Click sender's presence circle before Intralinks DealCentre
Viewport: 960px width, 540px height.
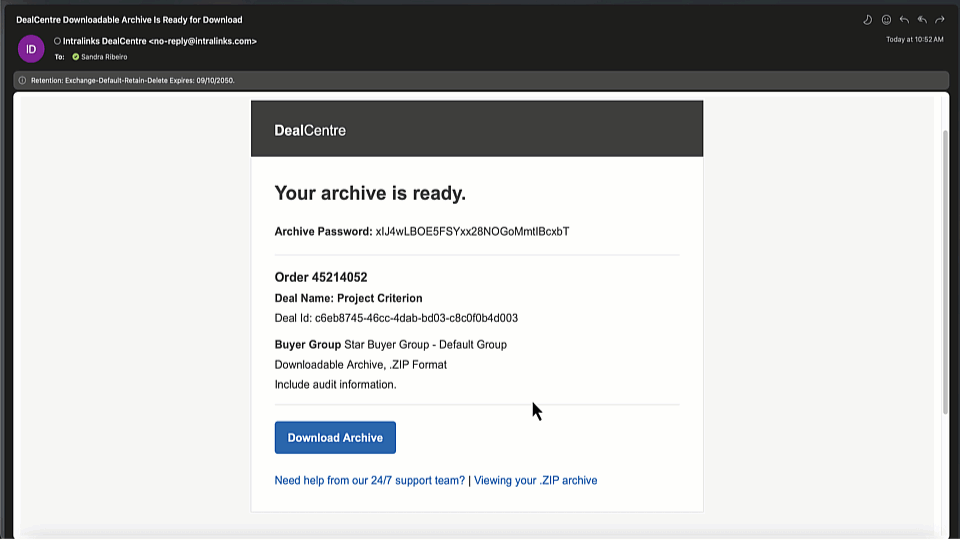tap(58, 41)
